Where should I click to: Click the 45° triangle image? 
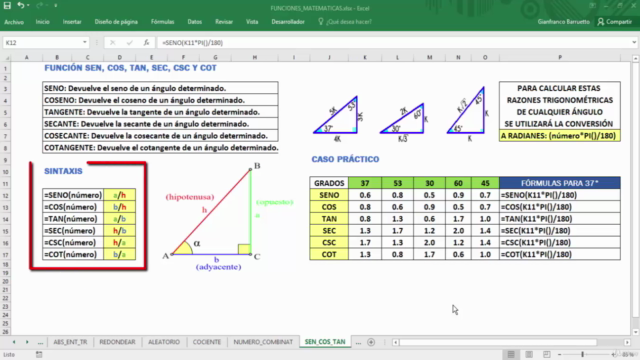pyautogui.click(x=468, y=113)
